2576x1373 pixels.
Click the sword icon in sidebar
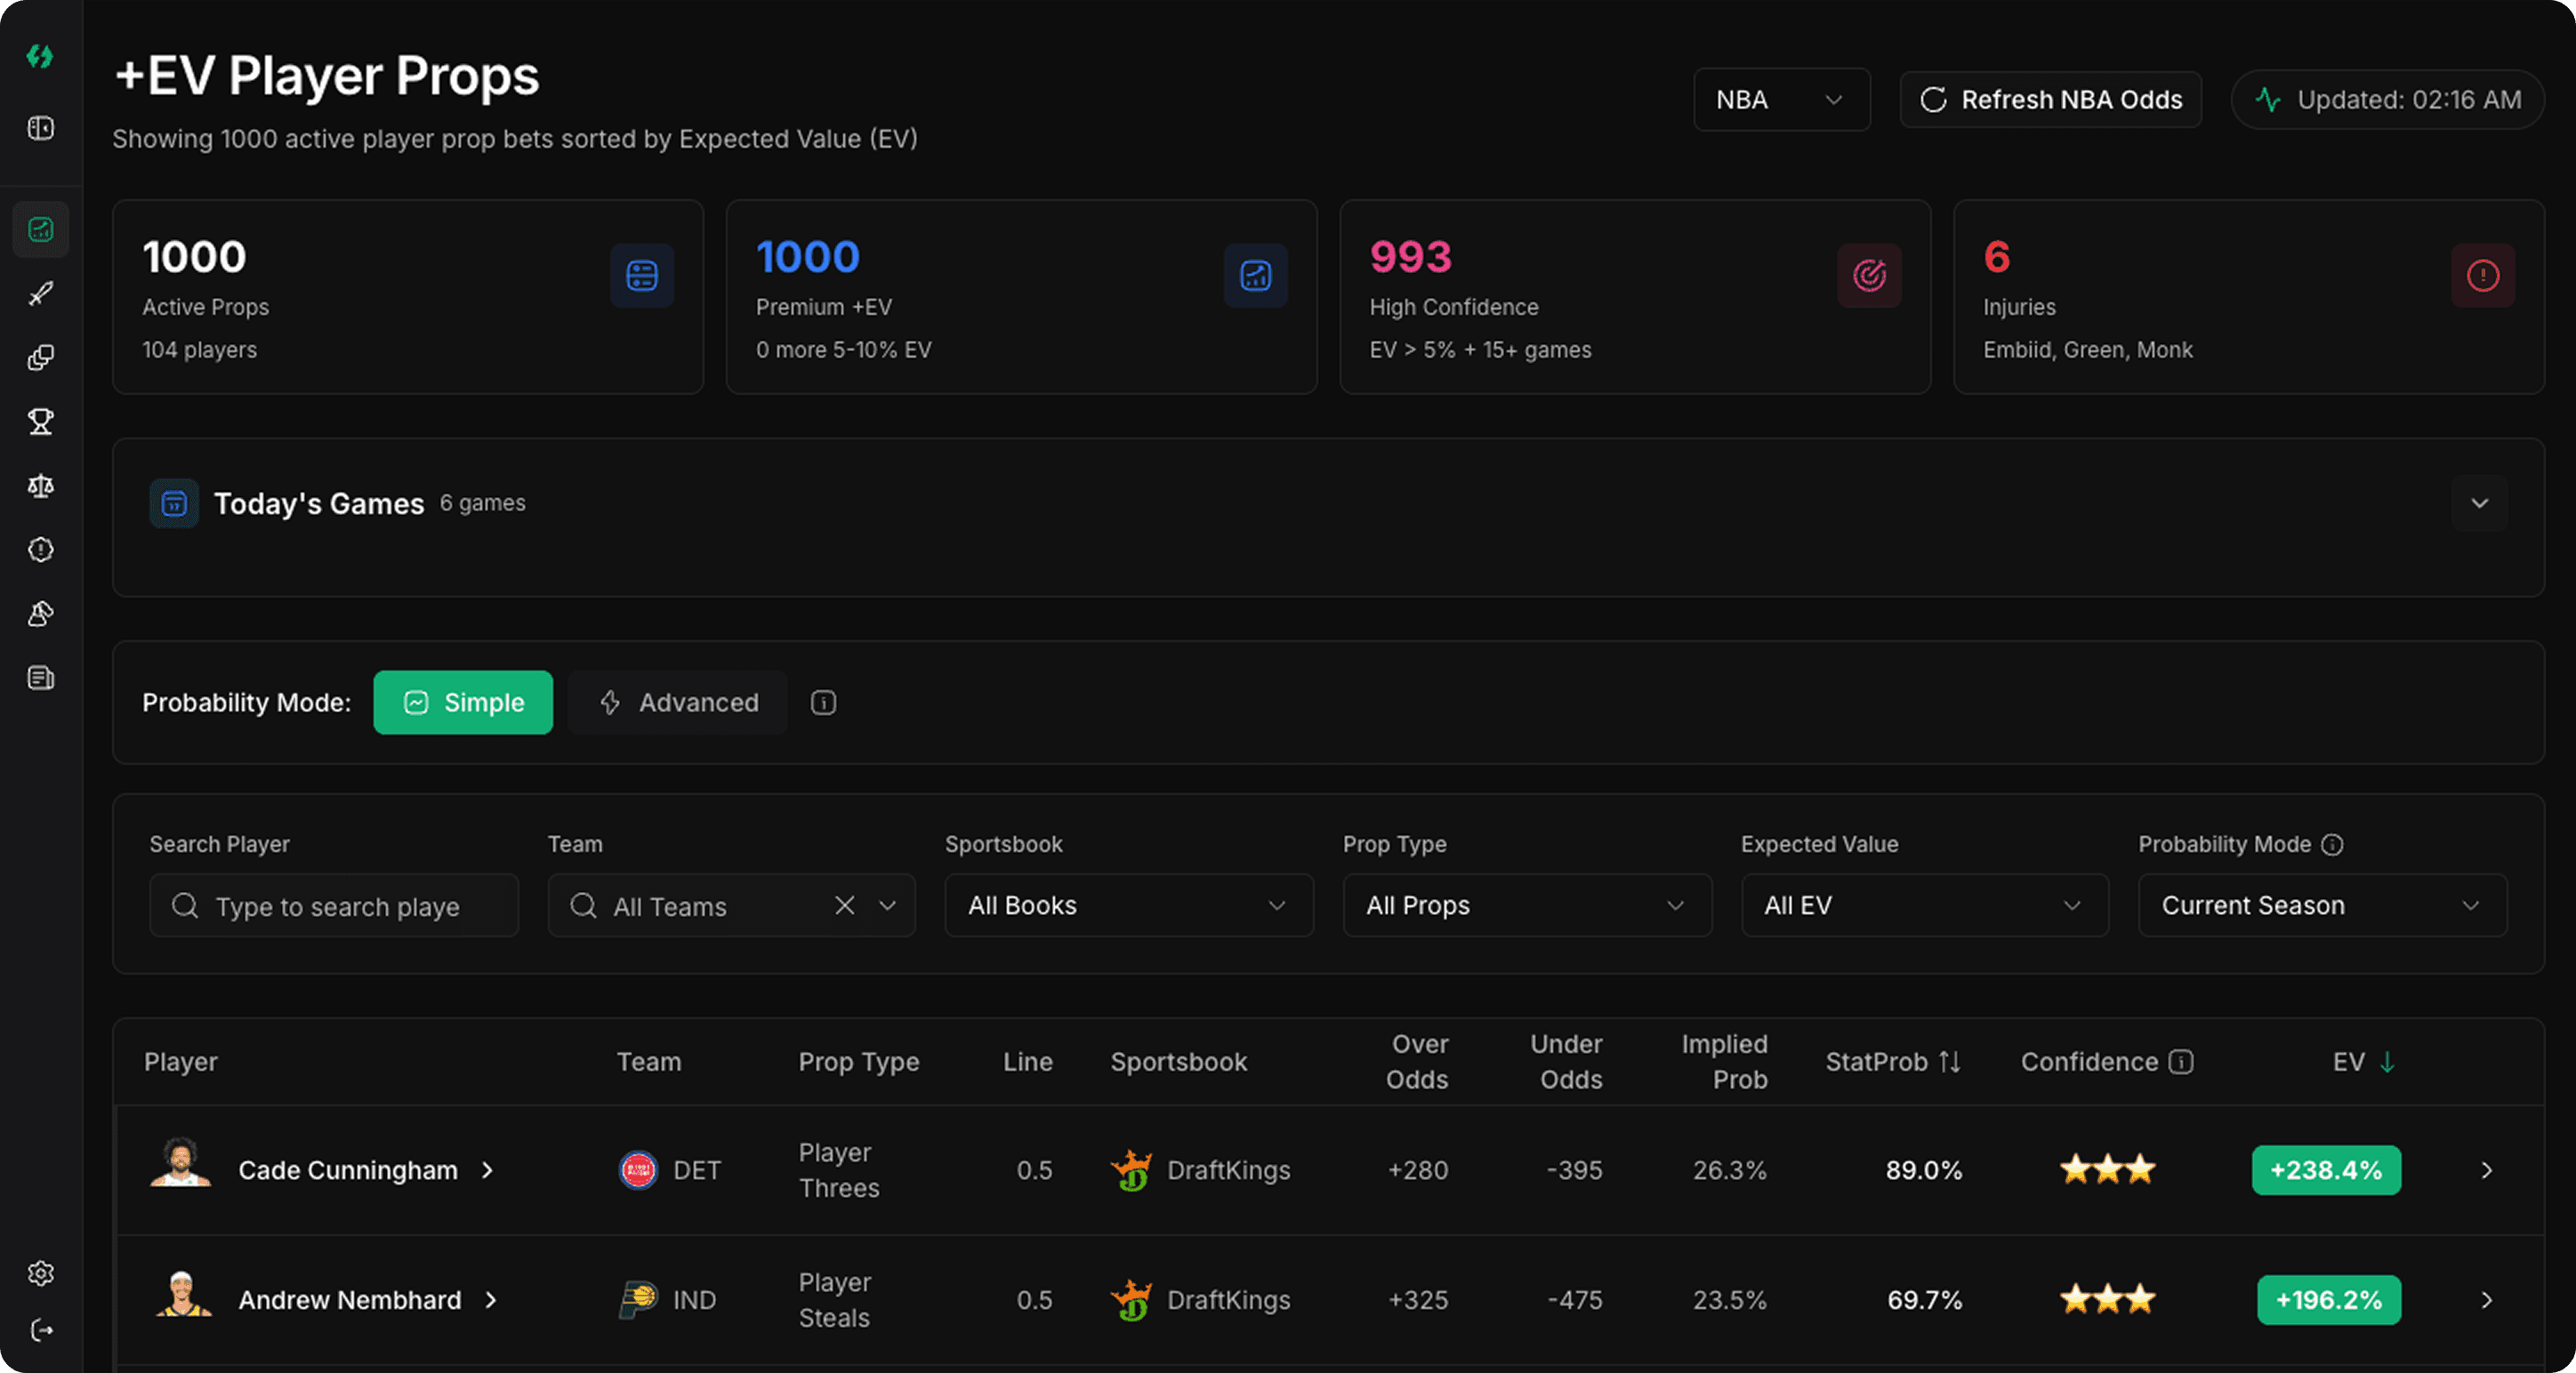tap(40, 293)
